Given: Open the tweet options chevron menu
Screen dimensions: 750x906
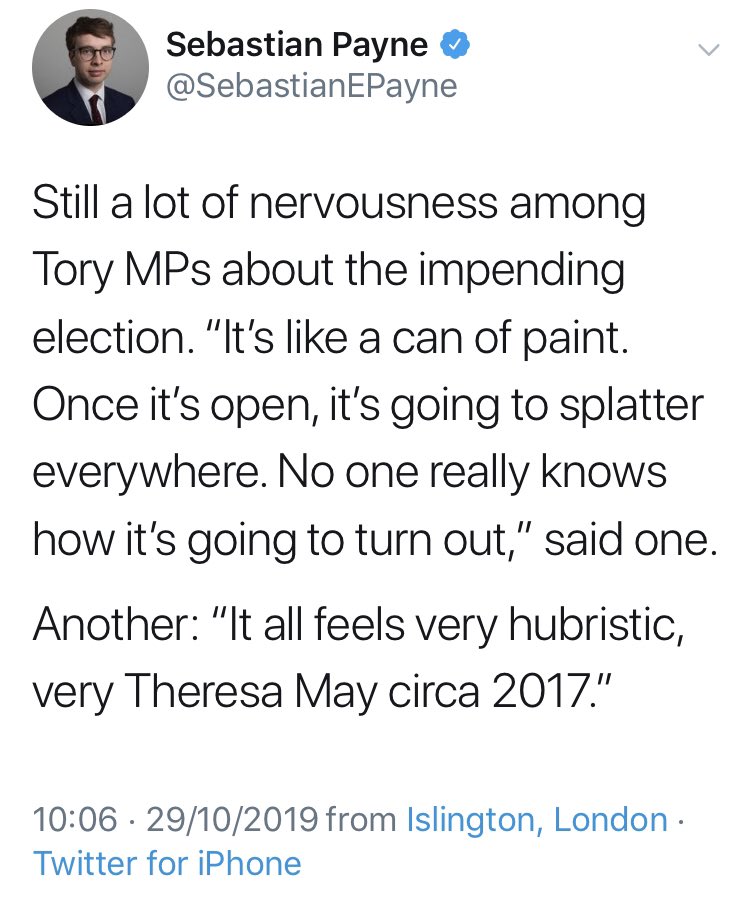Looking at the screenshot, I should [x=706, y=49].
